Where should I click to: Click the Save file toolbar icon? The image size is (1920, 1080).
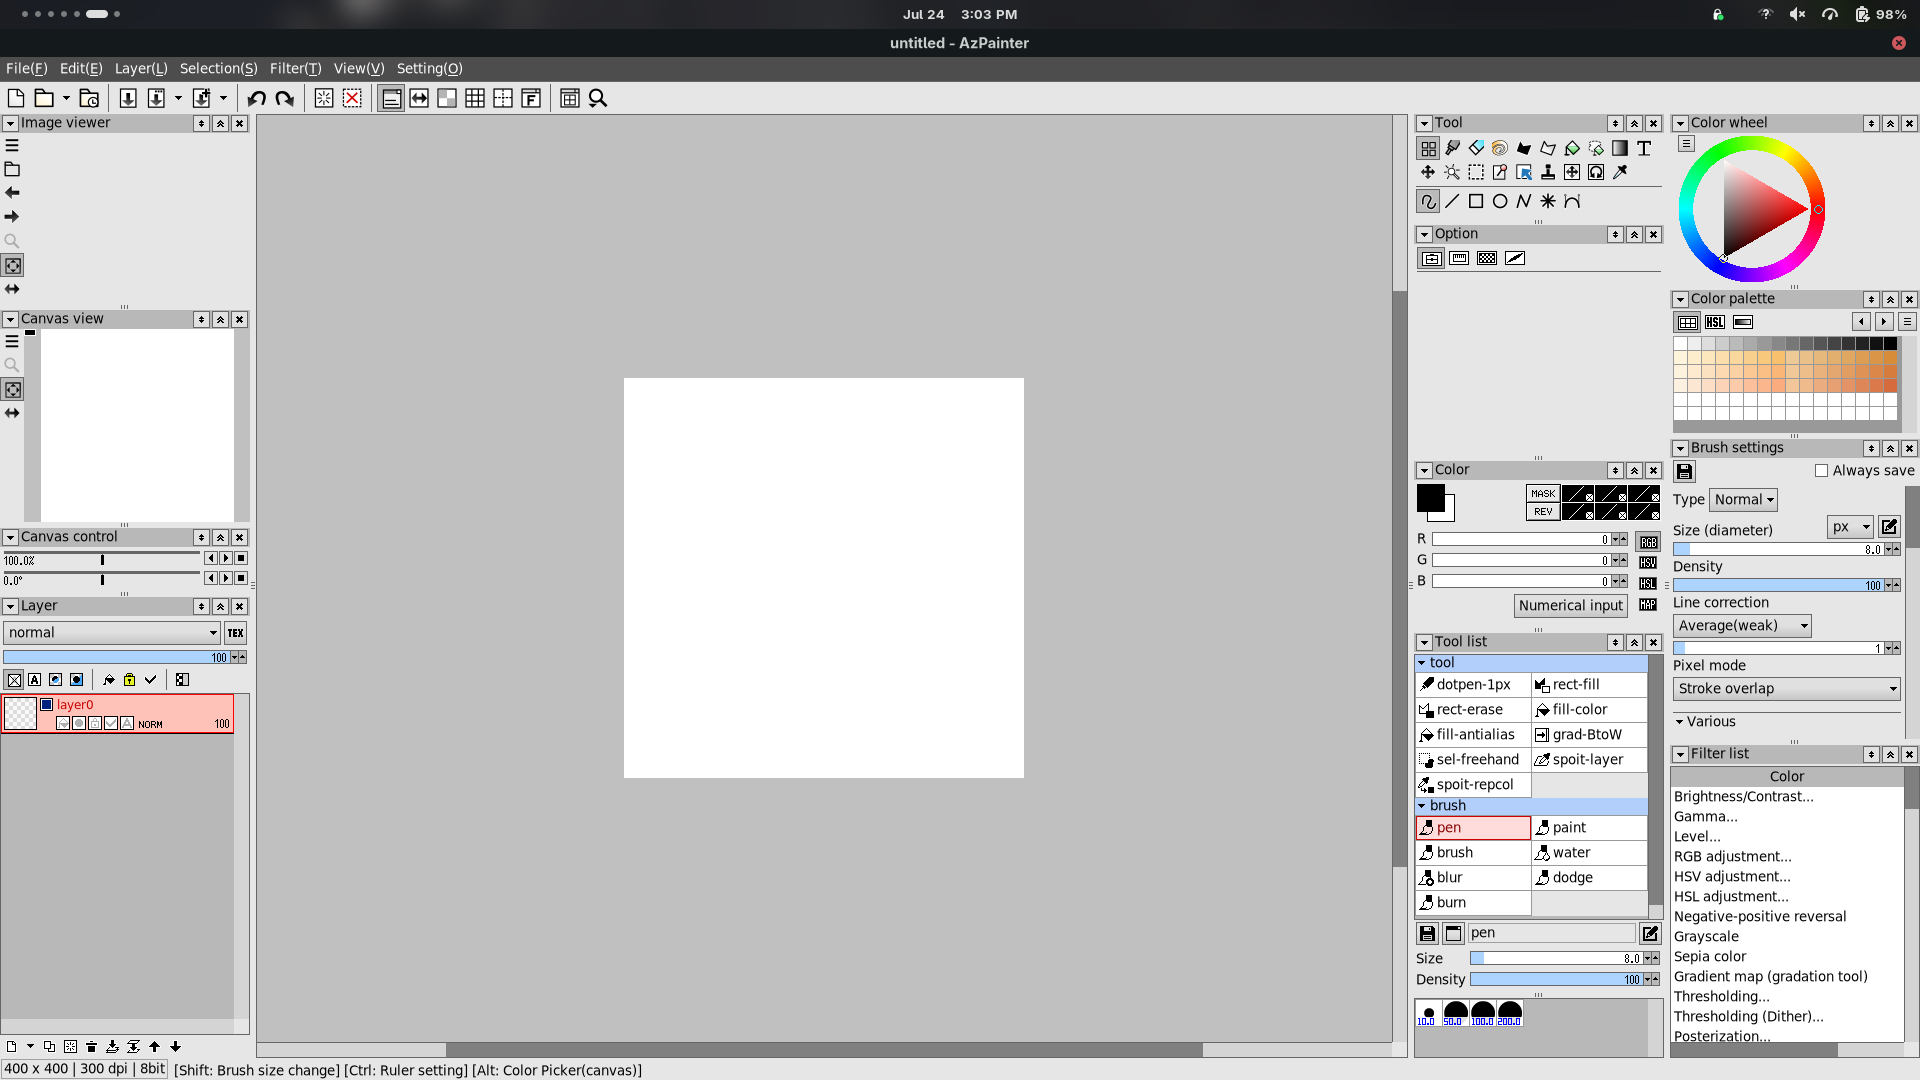tap(128, 98)
